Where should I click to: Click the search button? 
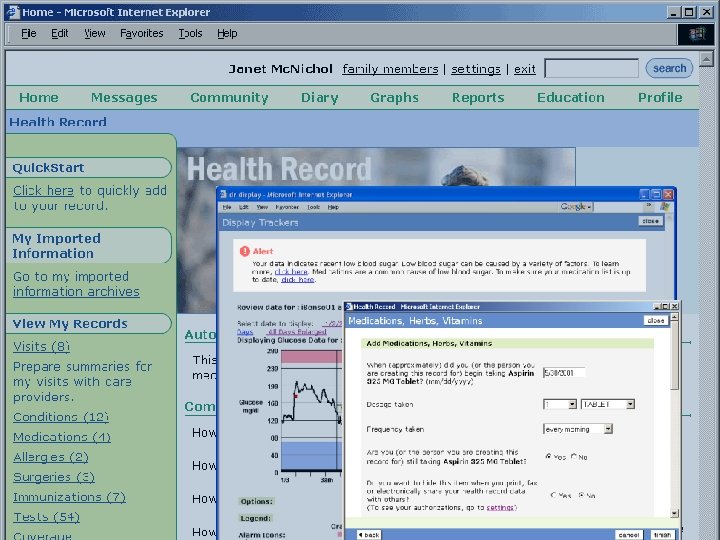click(669, 68)
